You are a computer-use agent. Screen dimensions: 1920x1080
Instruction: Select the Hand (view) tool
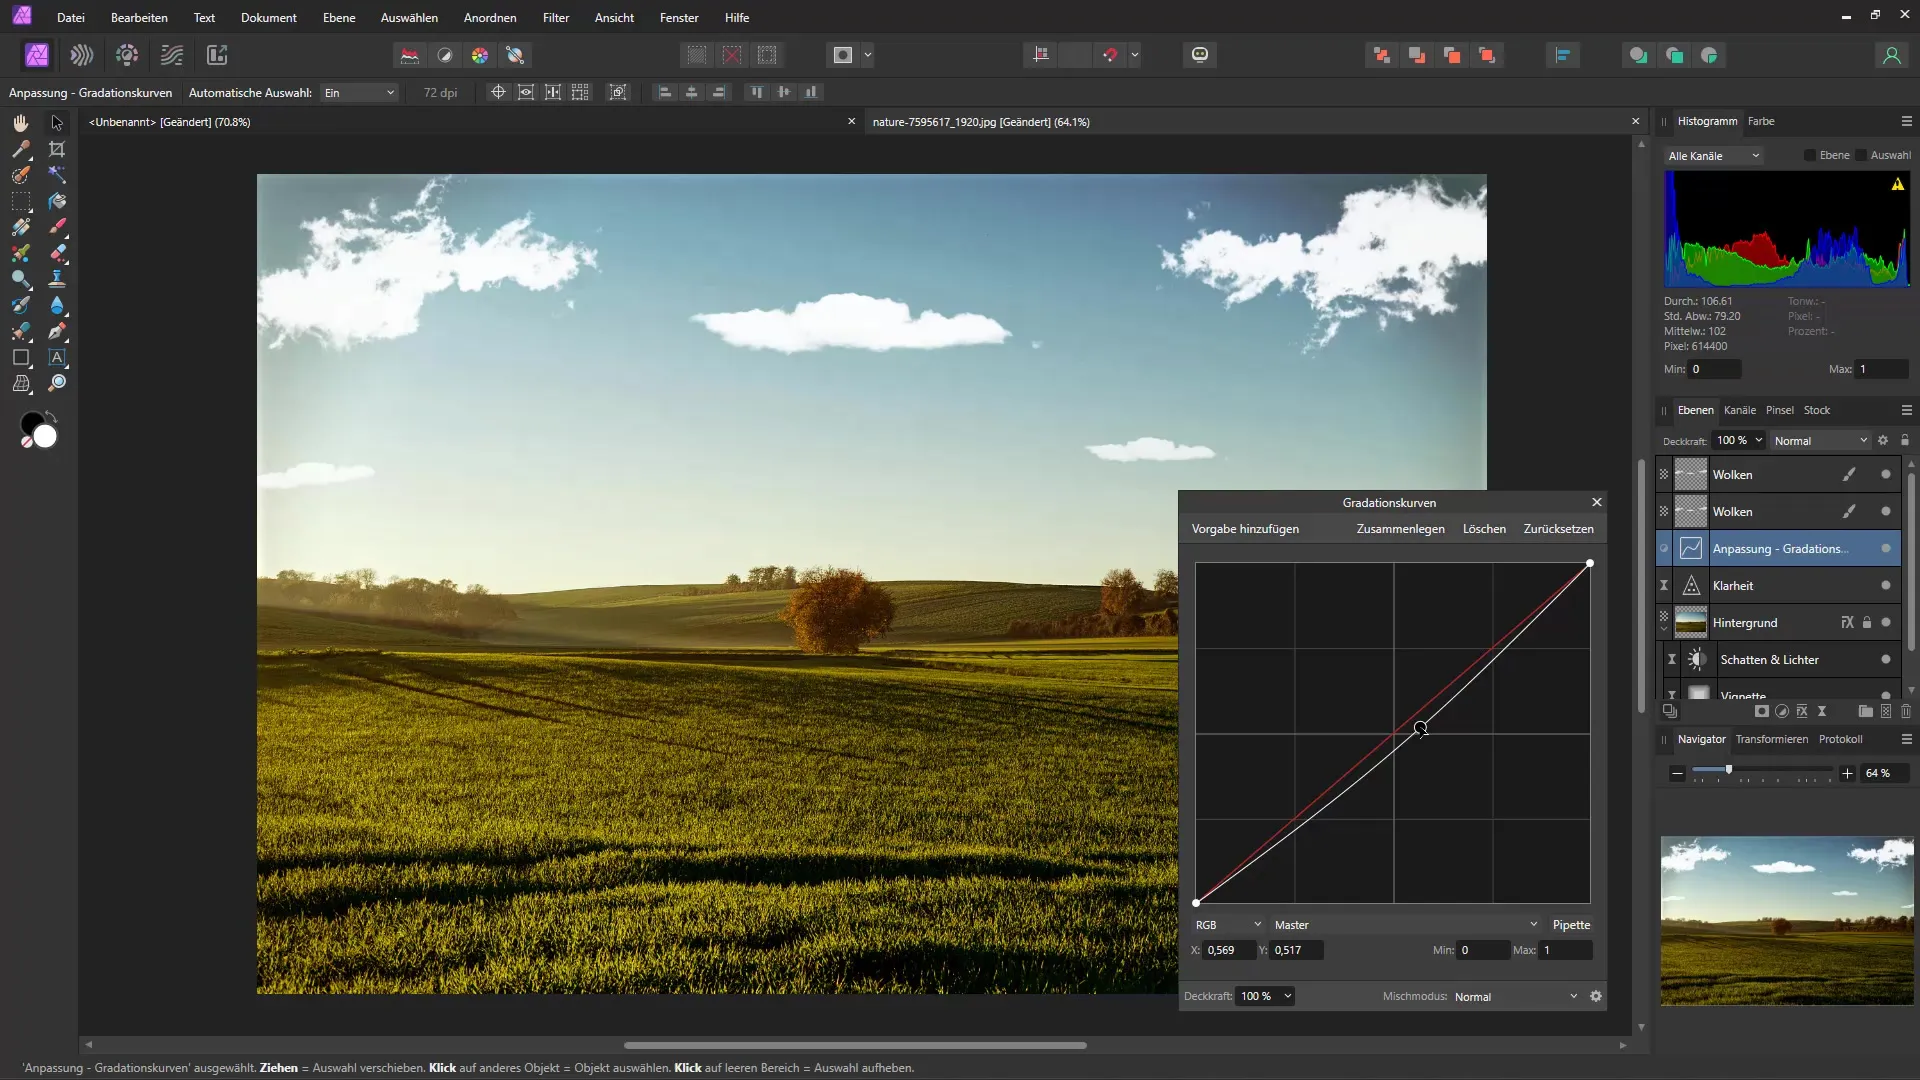click(20, 123)
